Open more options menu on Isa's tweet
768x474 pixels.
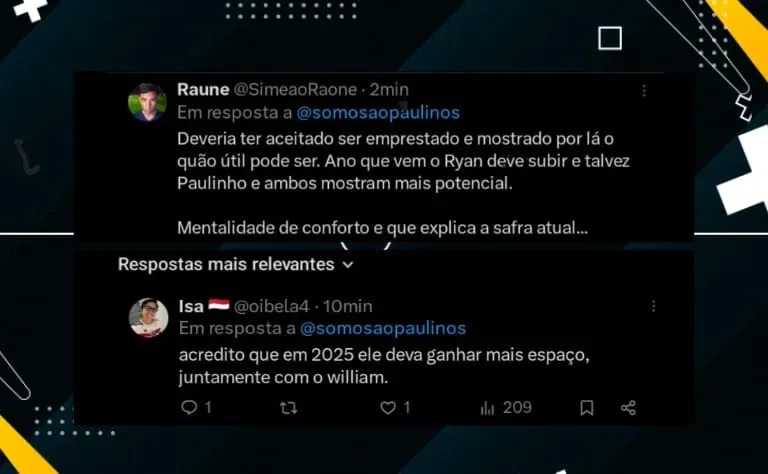(x=653, y=306)
